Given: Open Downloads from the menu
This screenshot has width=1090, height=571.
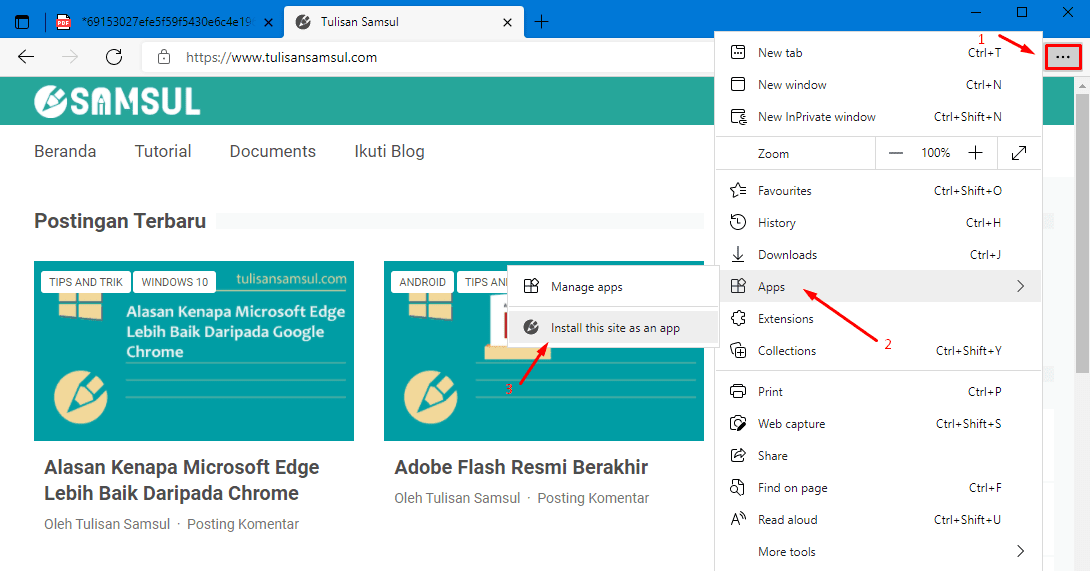Looking at the screenshot, I should (x=878, y=255).
